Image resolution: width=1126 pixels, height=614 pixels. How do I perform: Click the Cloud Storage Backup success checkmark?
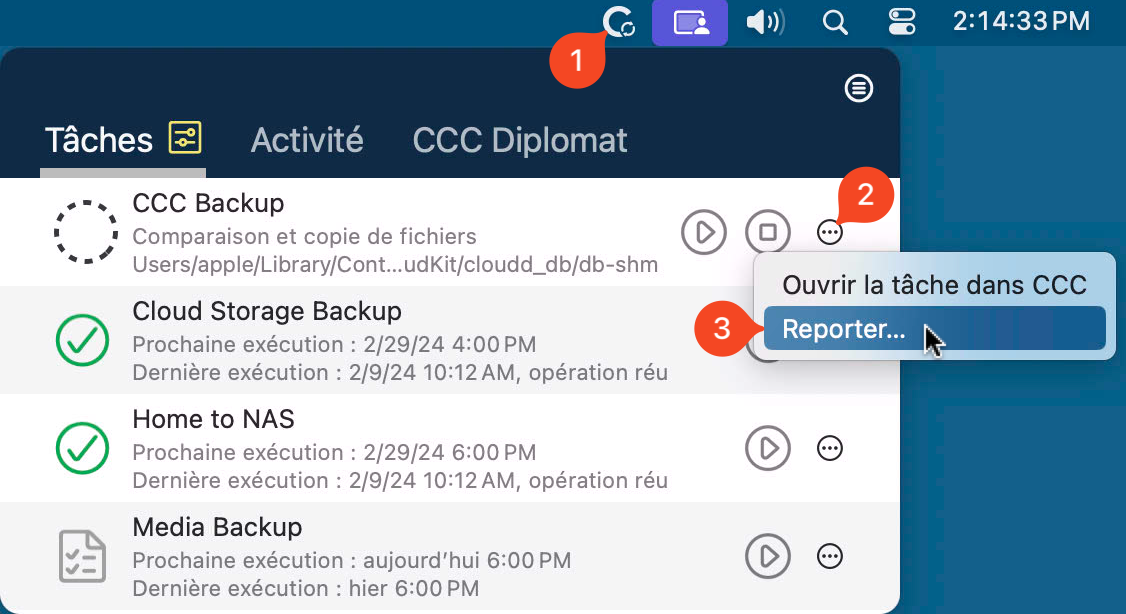click(83, 340)
